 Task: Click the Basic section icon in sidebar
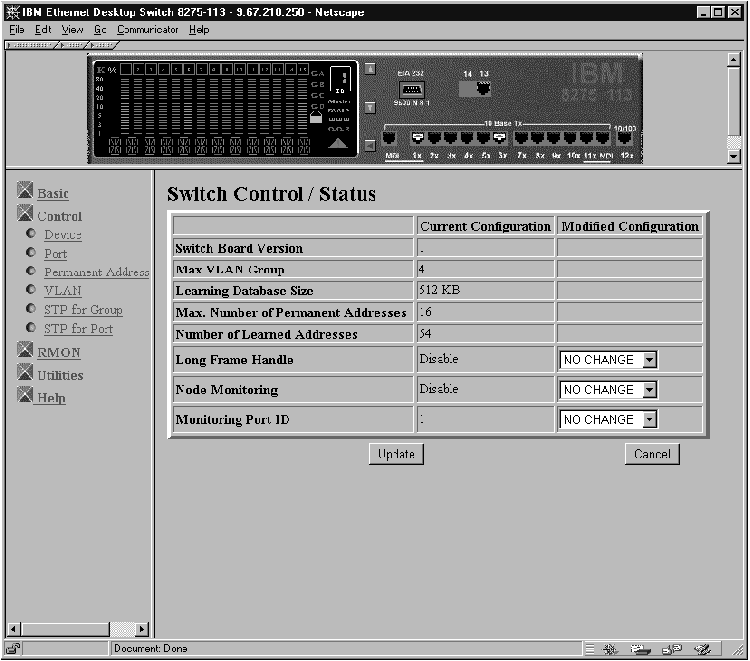tap(26, 191)
